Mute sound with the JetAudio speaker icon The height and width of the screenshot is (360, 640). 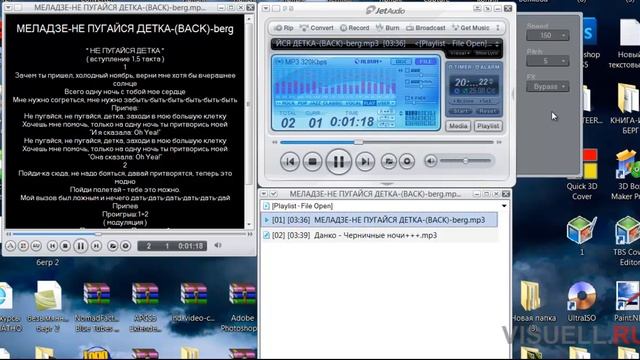tap(431, 161)
